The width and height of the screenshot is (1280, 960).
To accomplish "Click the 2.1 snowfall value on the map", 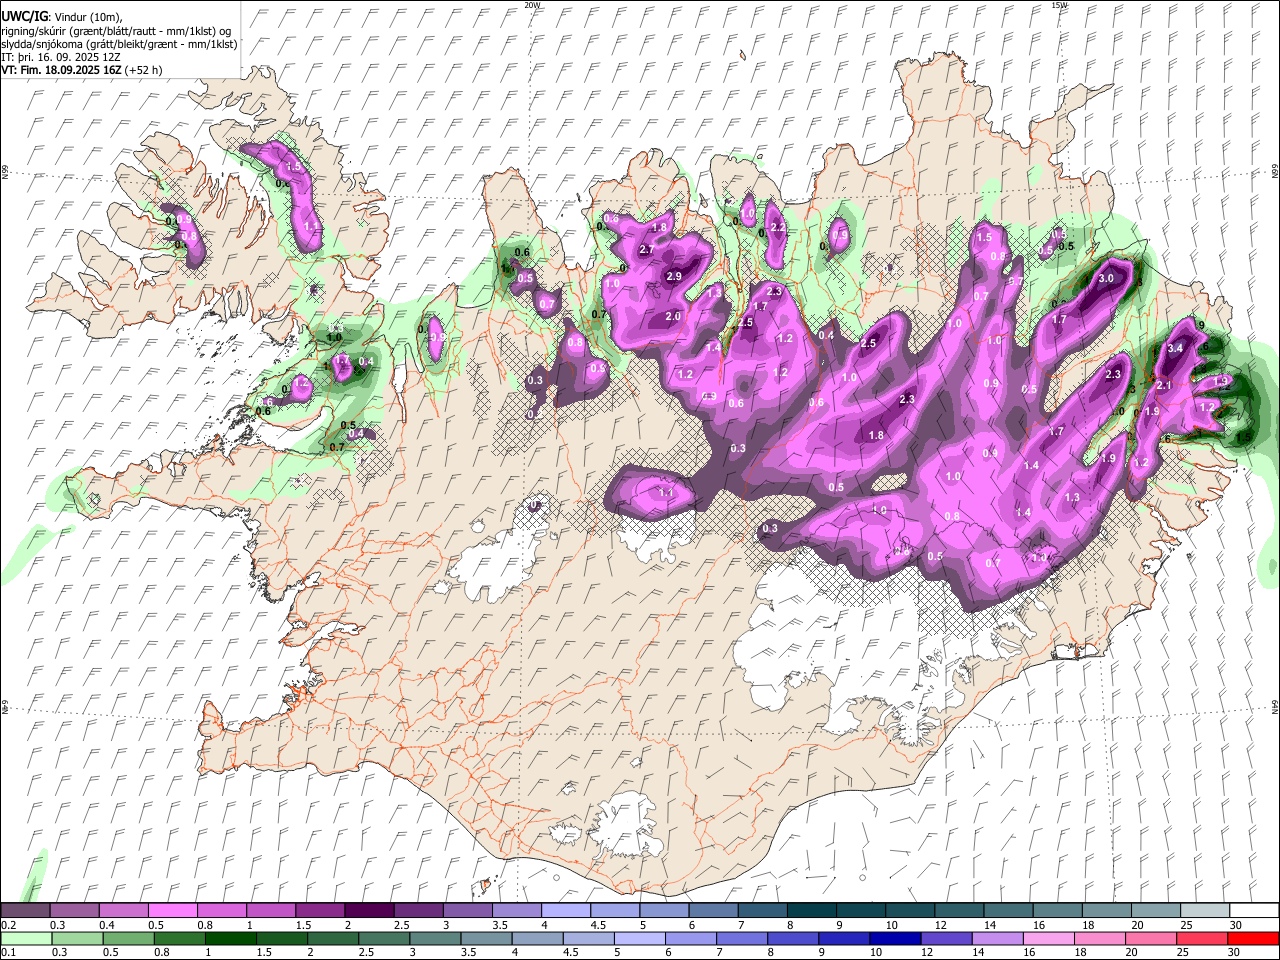I will click(x=1163, y=385).
